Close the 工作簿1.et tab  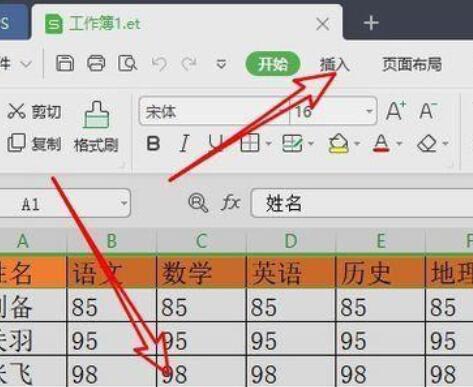[322, 24]
